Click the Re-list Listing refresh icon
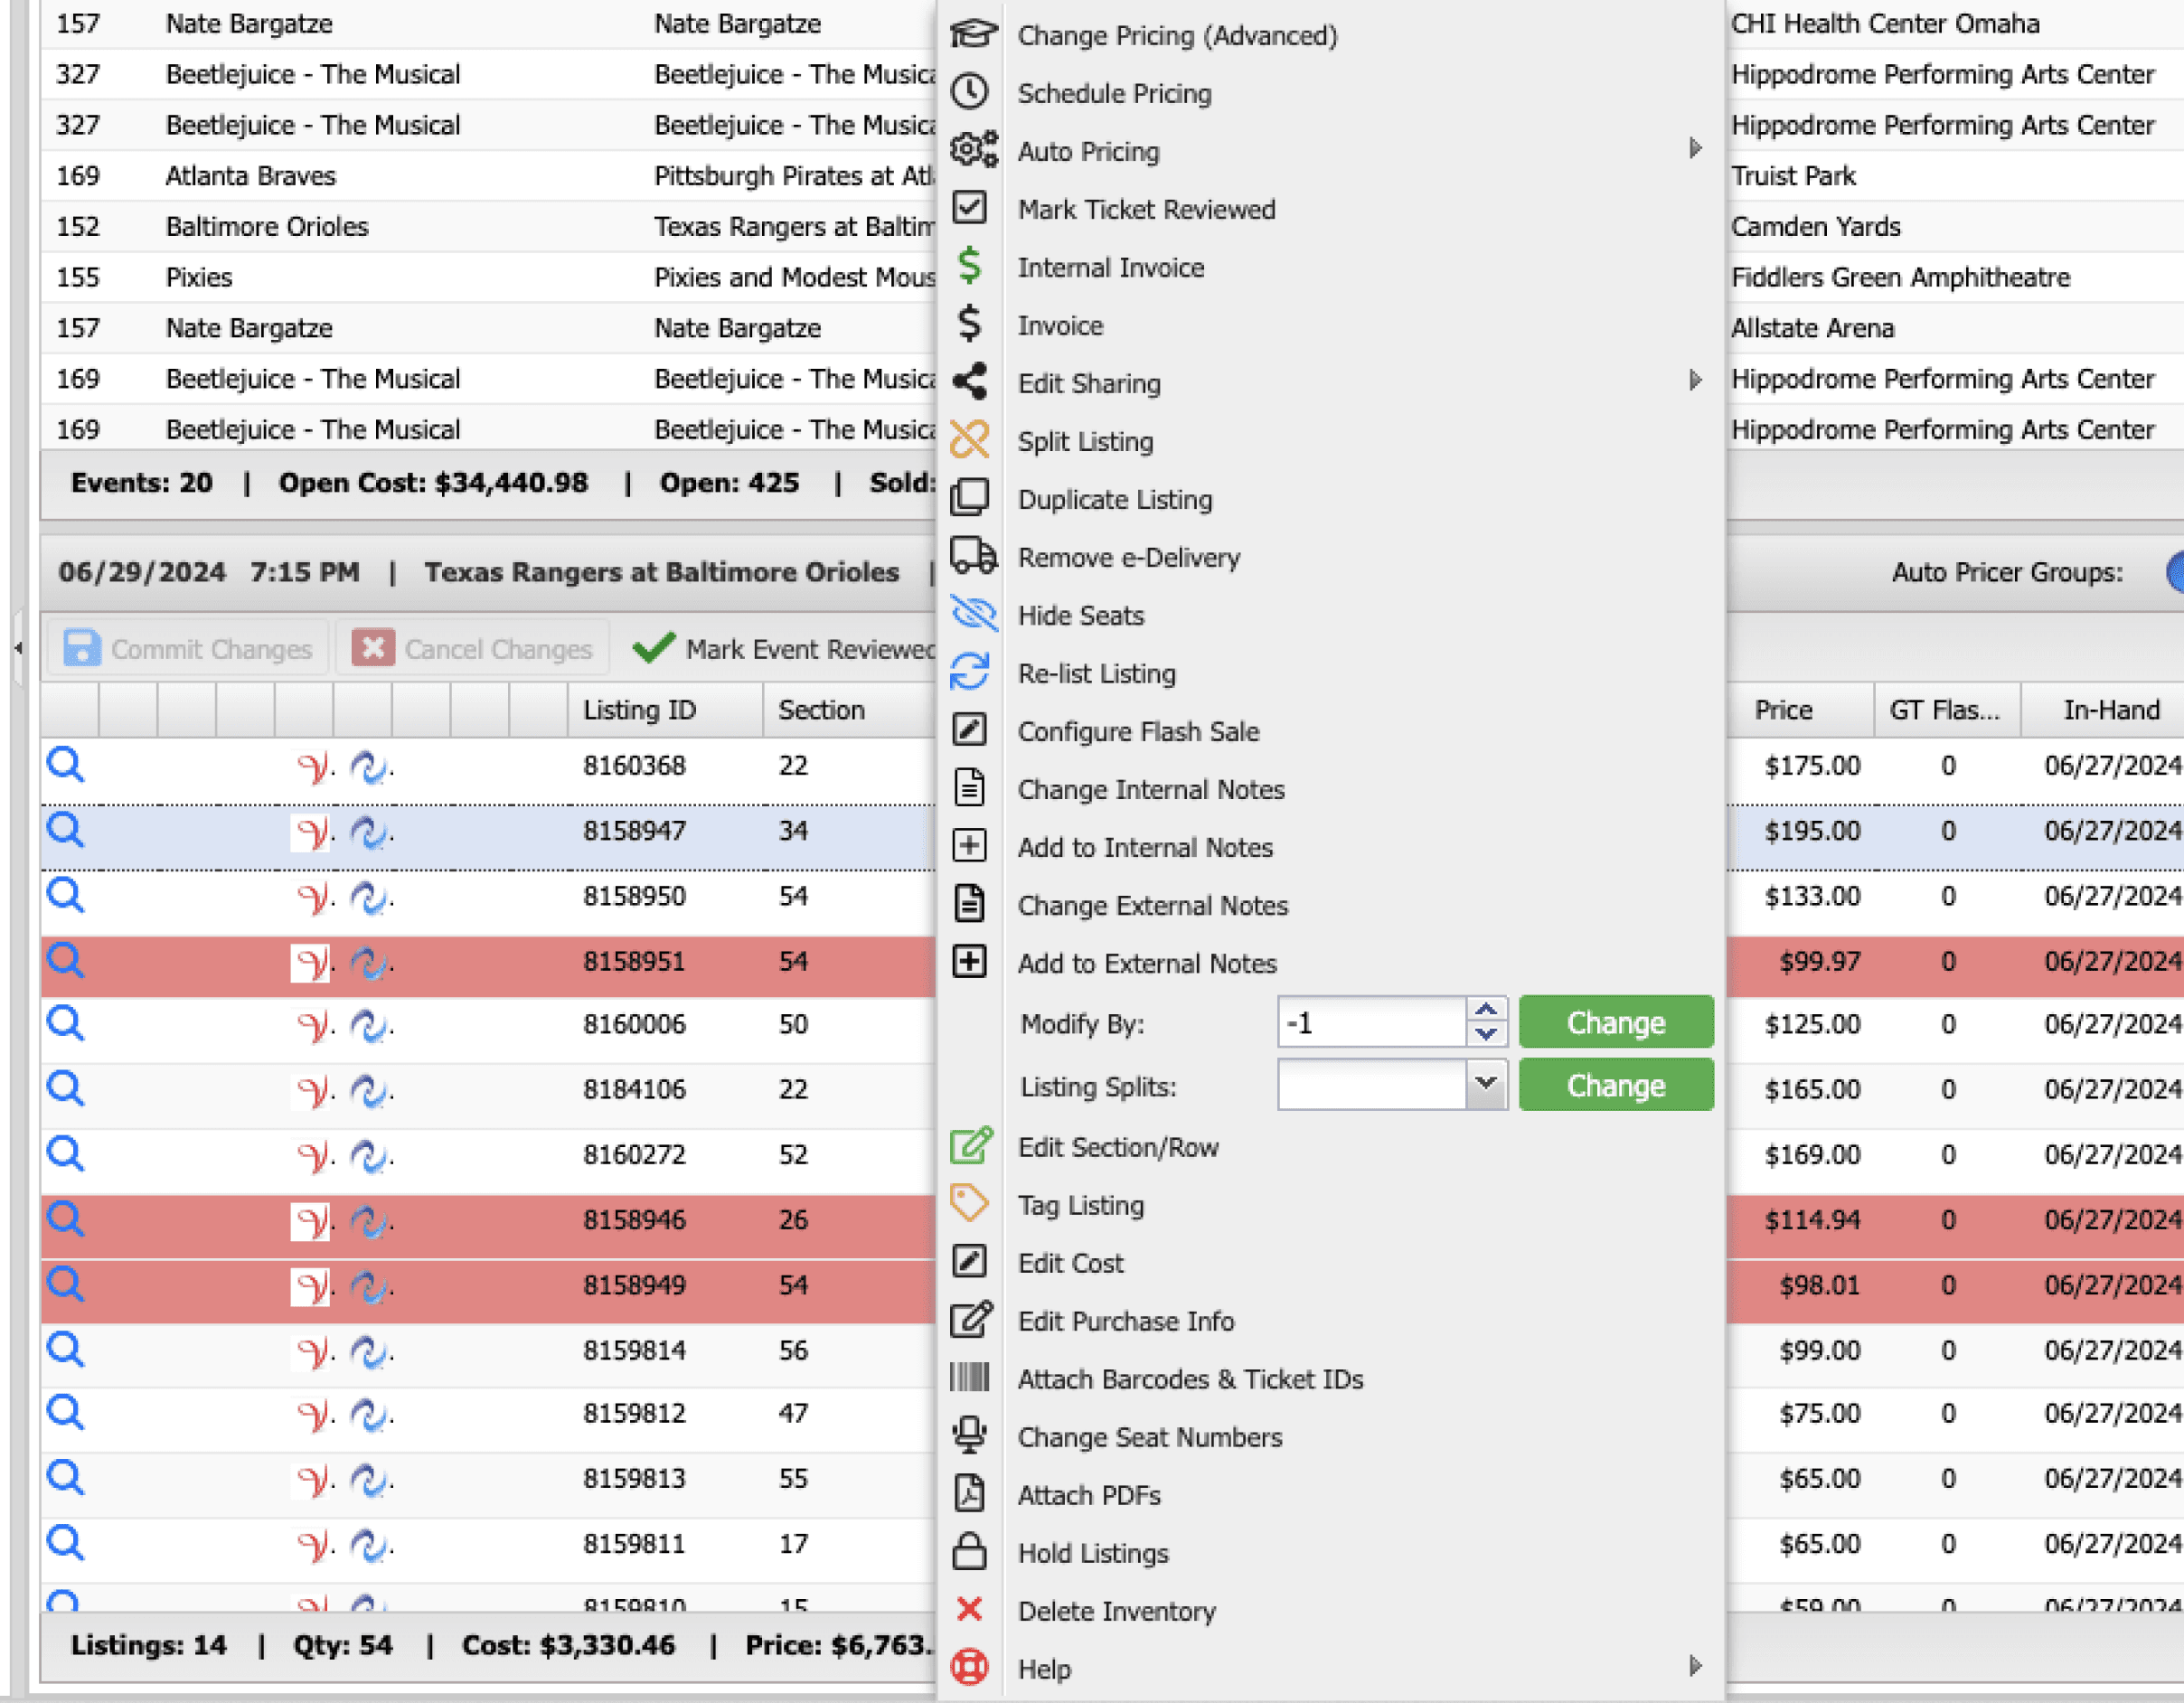This screenshot has height=1703, width=2184. 969,672
